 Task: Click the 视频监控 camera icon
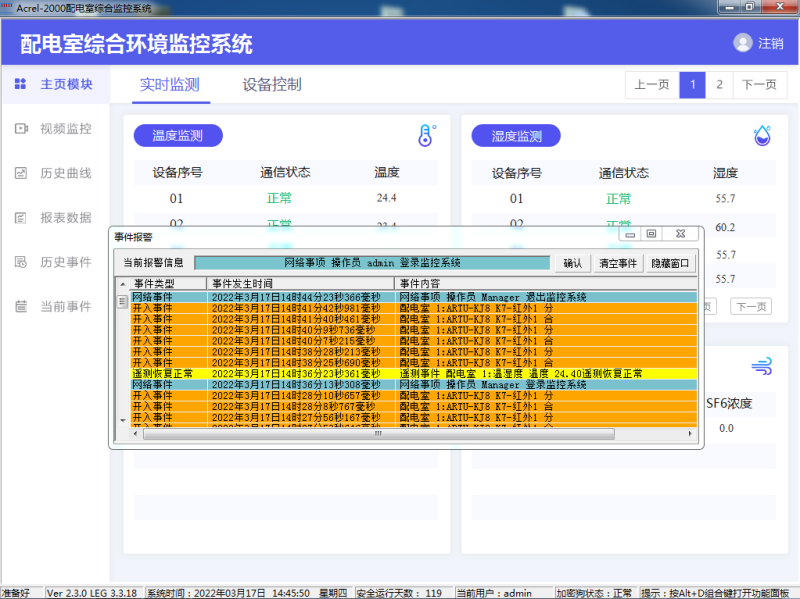pos(21,129)
